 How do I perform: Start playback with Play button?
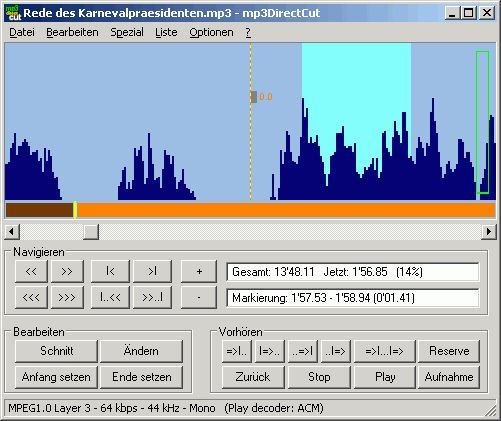tap(385, 377)
